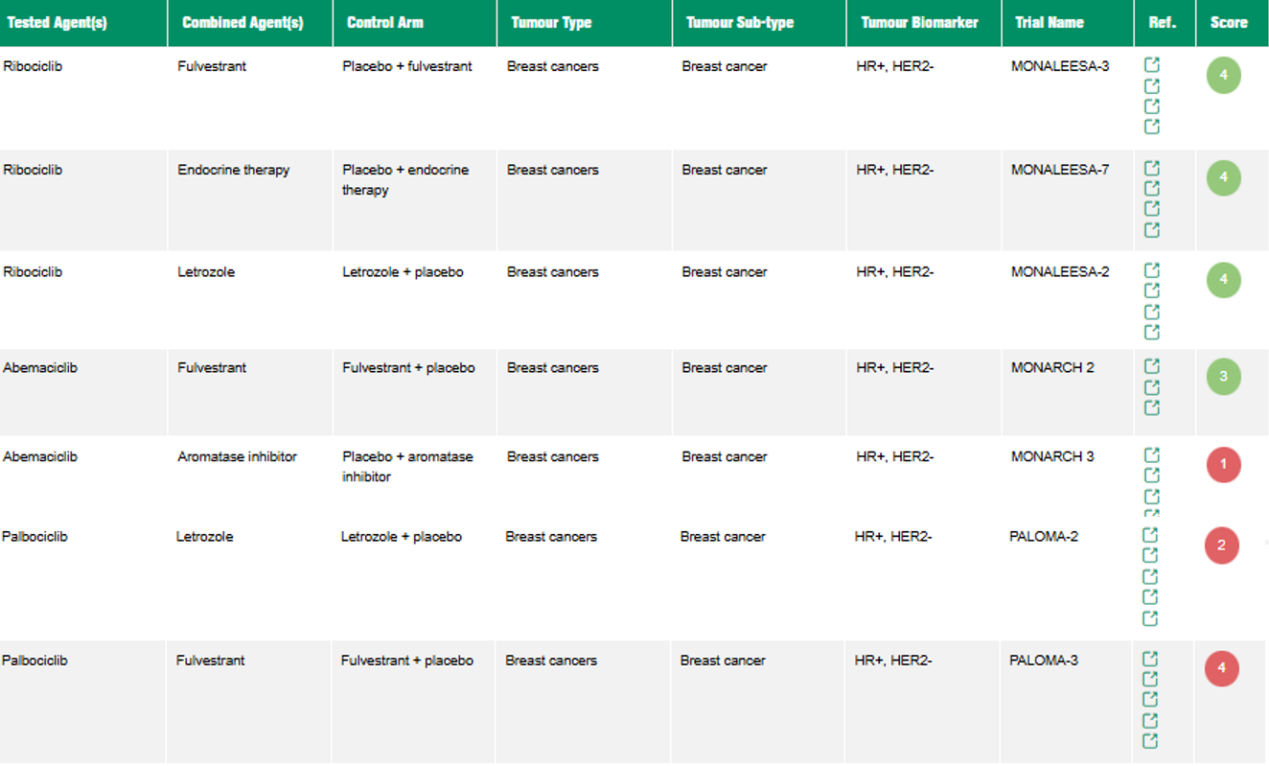Open first reference link for PALOMA-2

1150,535
